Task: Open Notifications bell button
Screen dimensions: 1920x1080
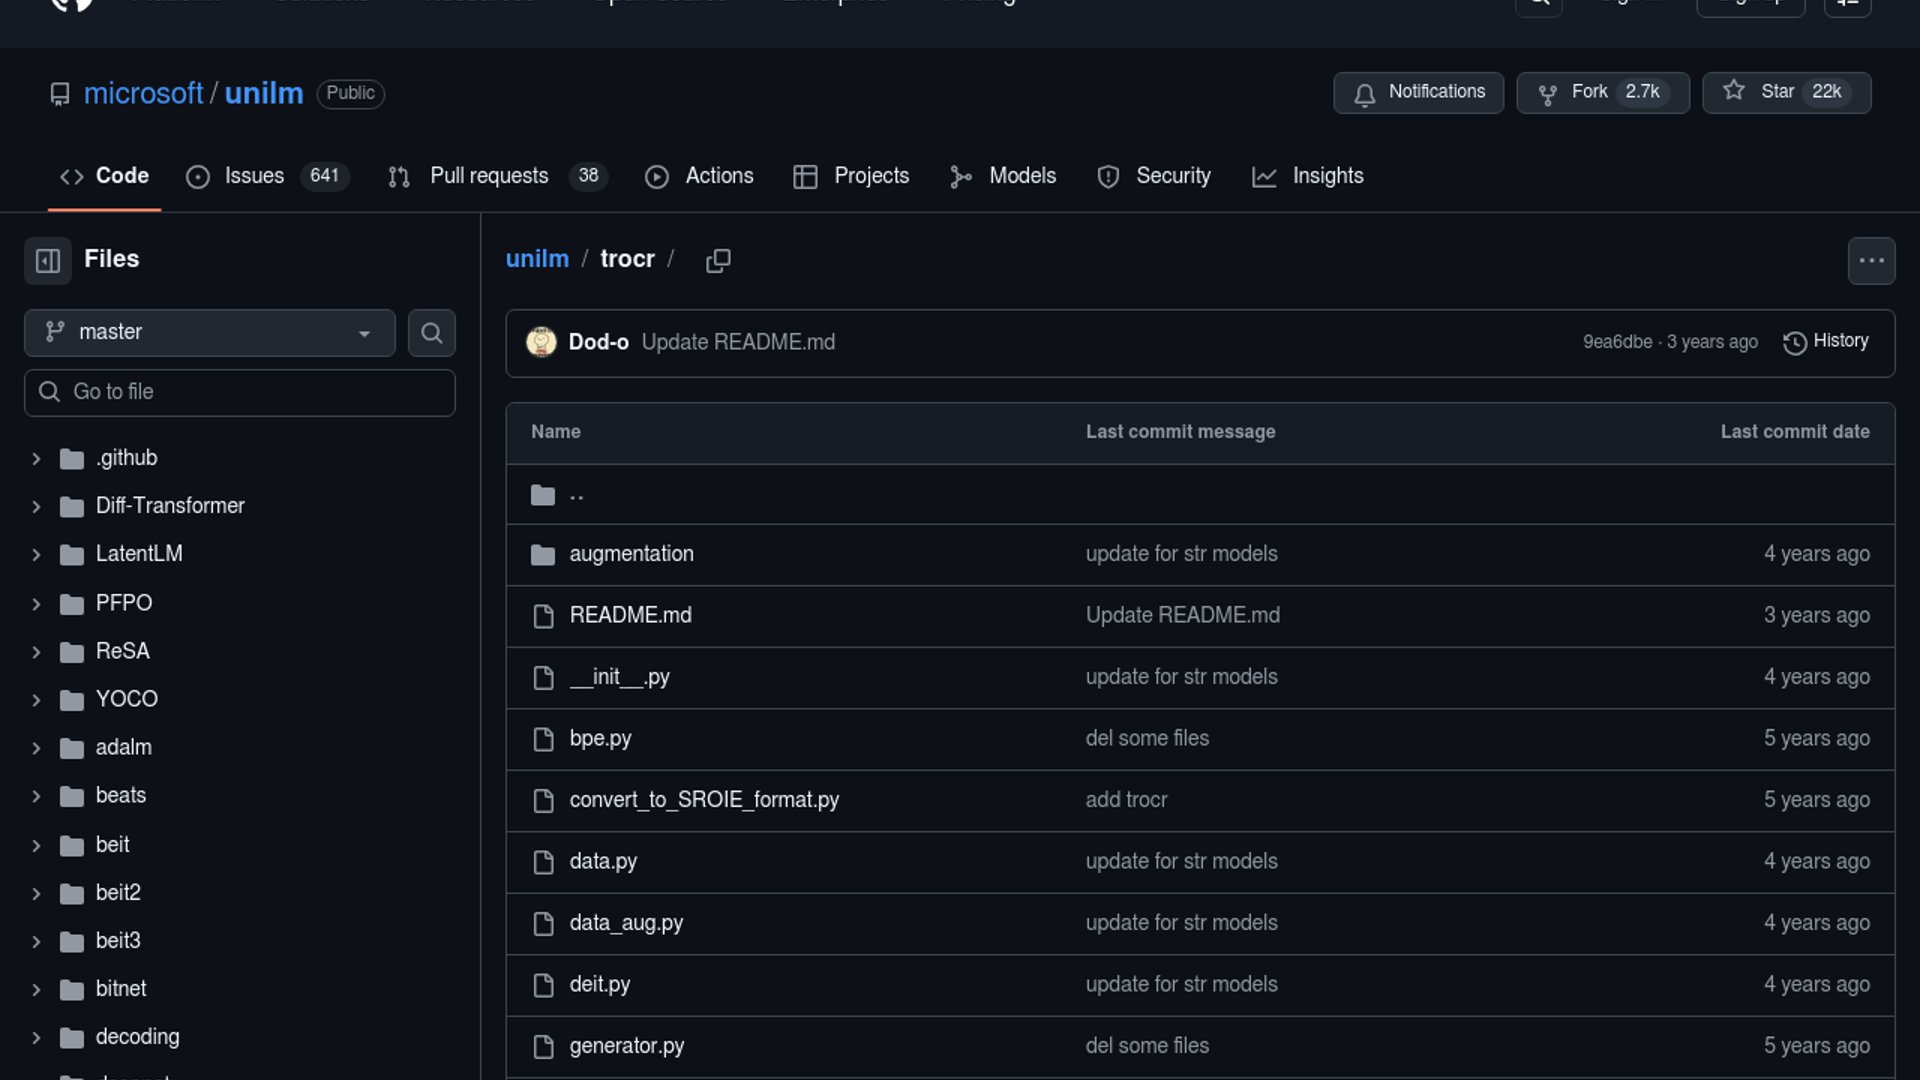Action: (x=1417, y=92)
